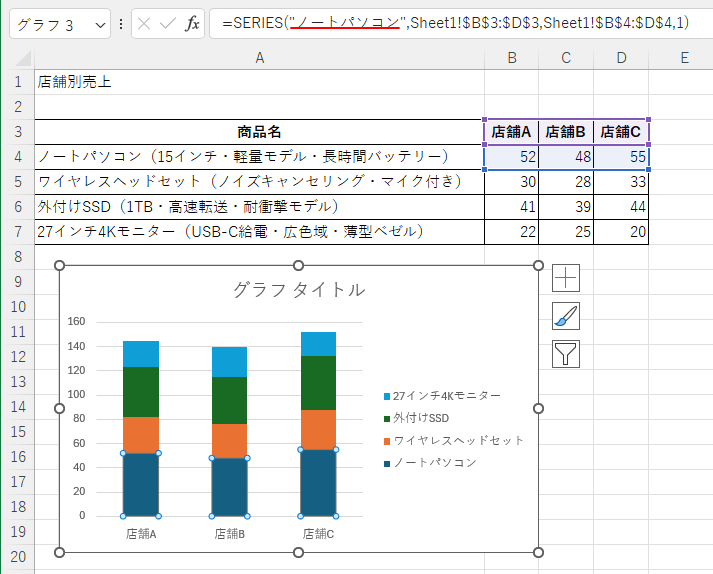This screenshot has height=574, width=713.
Task: Click the 商品名 header cell
Action: click(260, 132)
